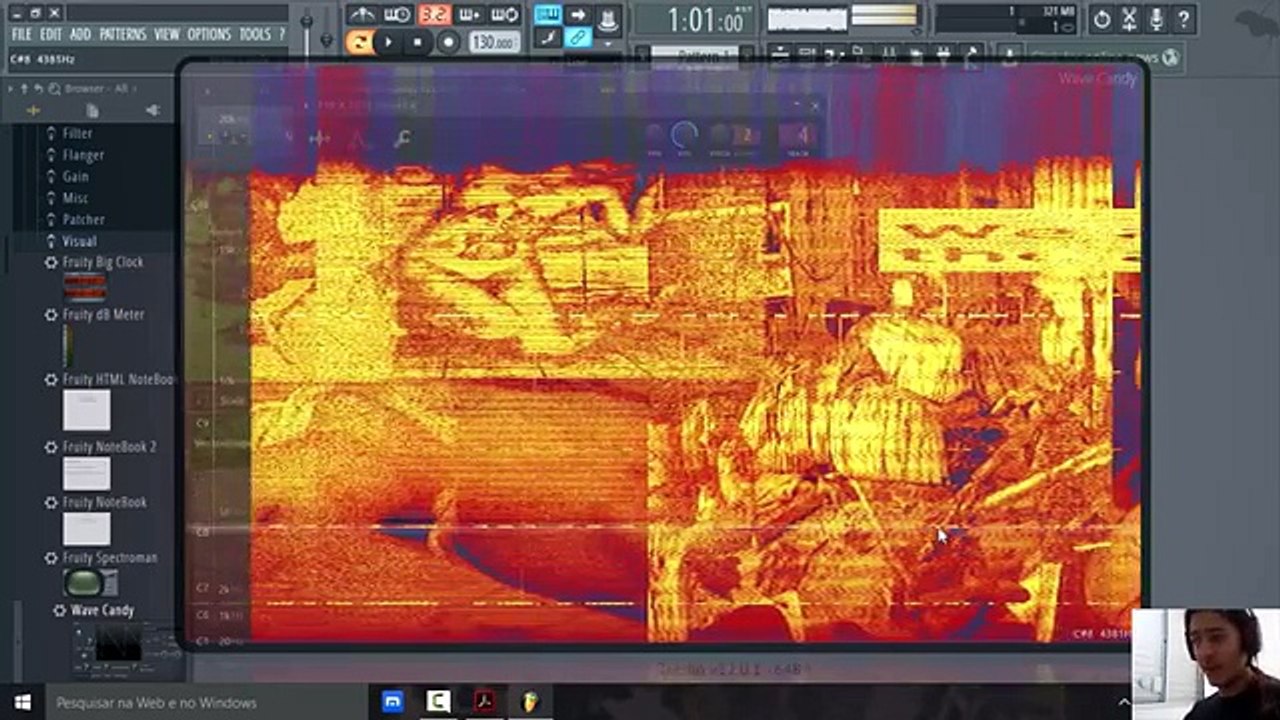Open help via the question mark icon
This screenshot has height=720, width=1280.
click(x=1183, y=19)
